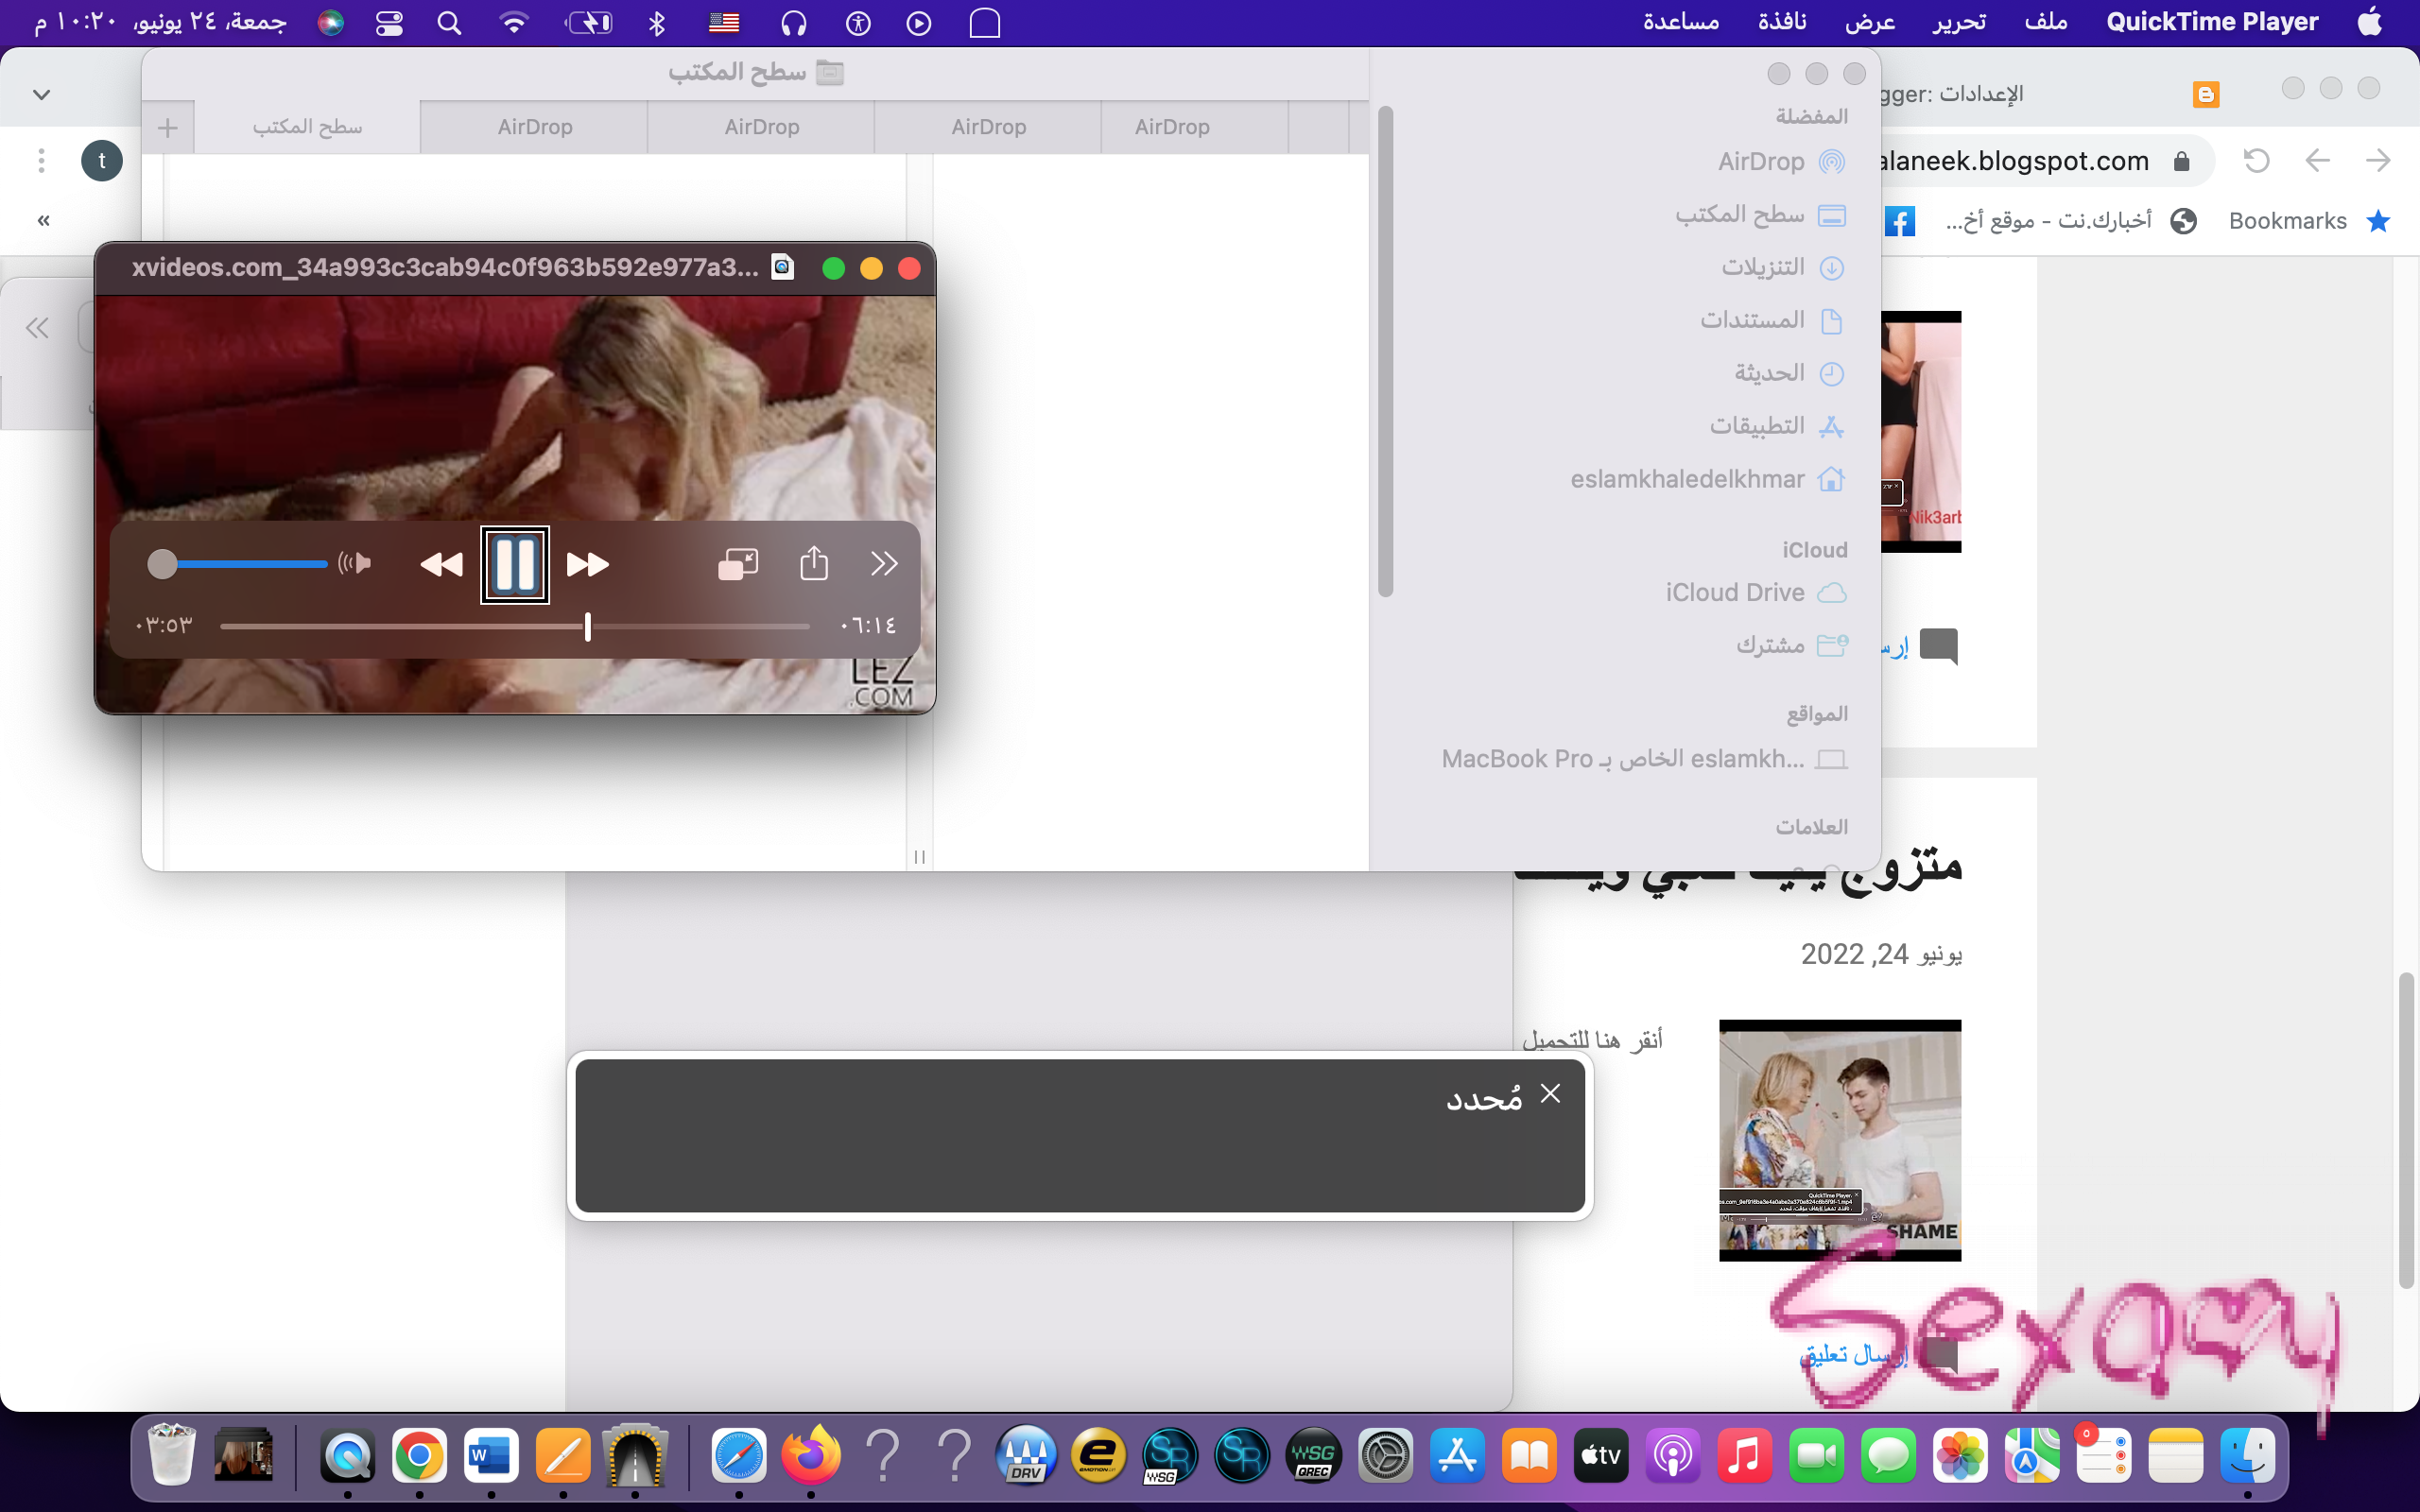Click the rewind button in player controls
2420x1512 pixels.
441,565
